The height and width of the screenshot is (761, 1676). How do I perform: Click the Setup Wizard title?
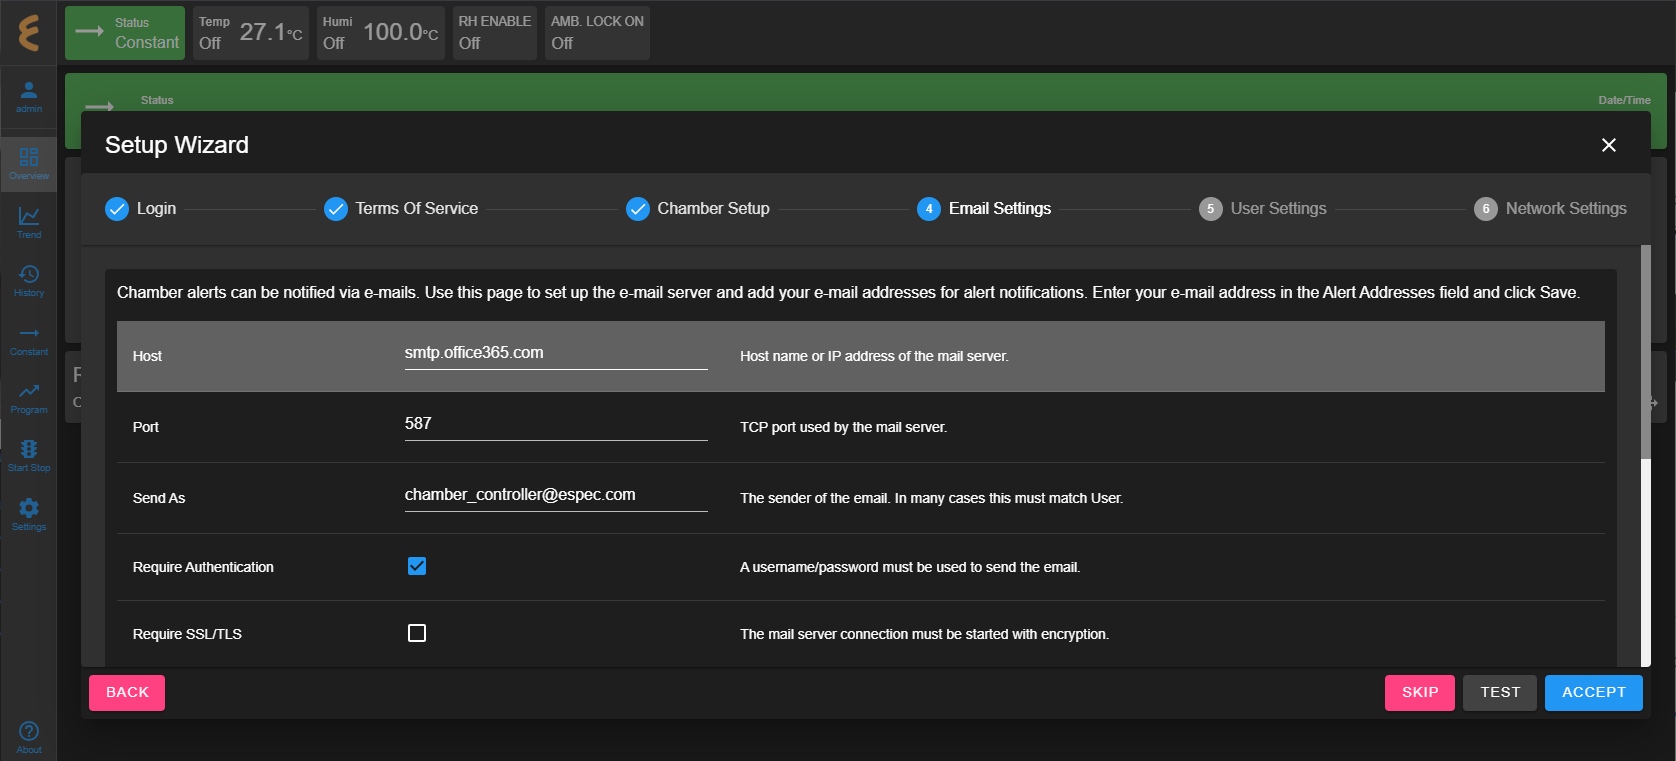click(177, 145)
